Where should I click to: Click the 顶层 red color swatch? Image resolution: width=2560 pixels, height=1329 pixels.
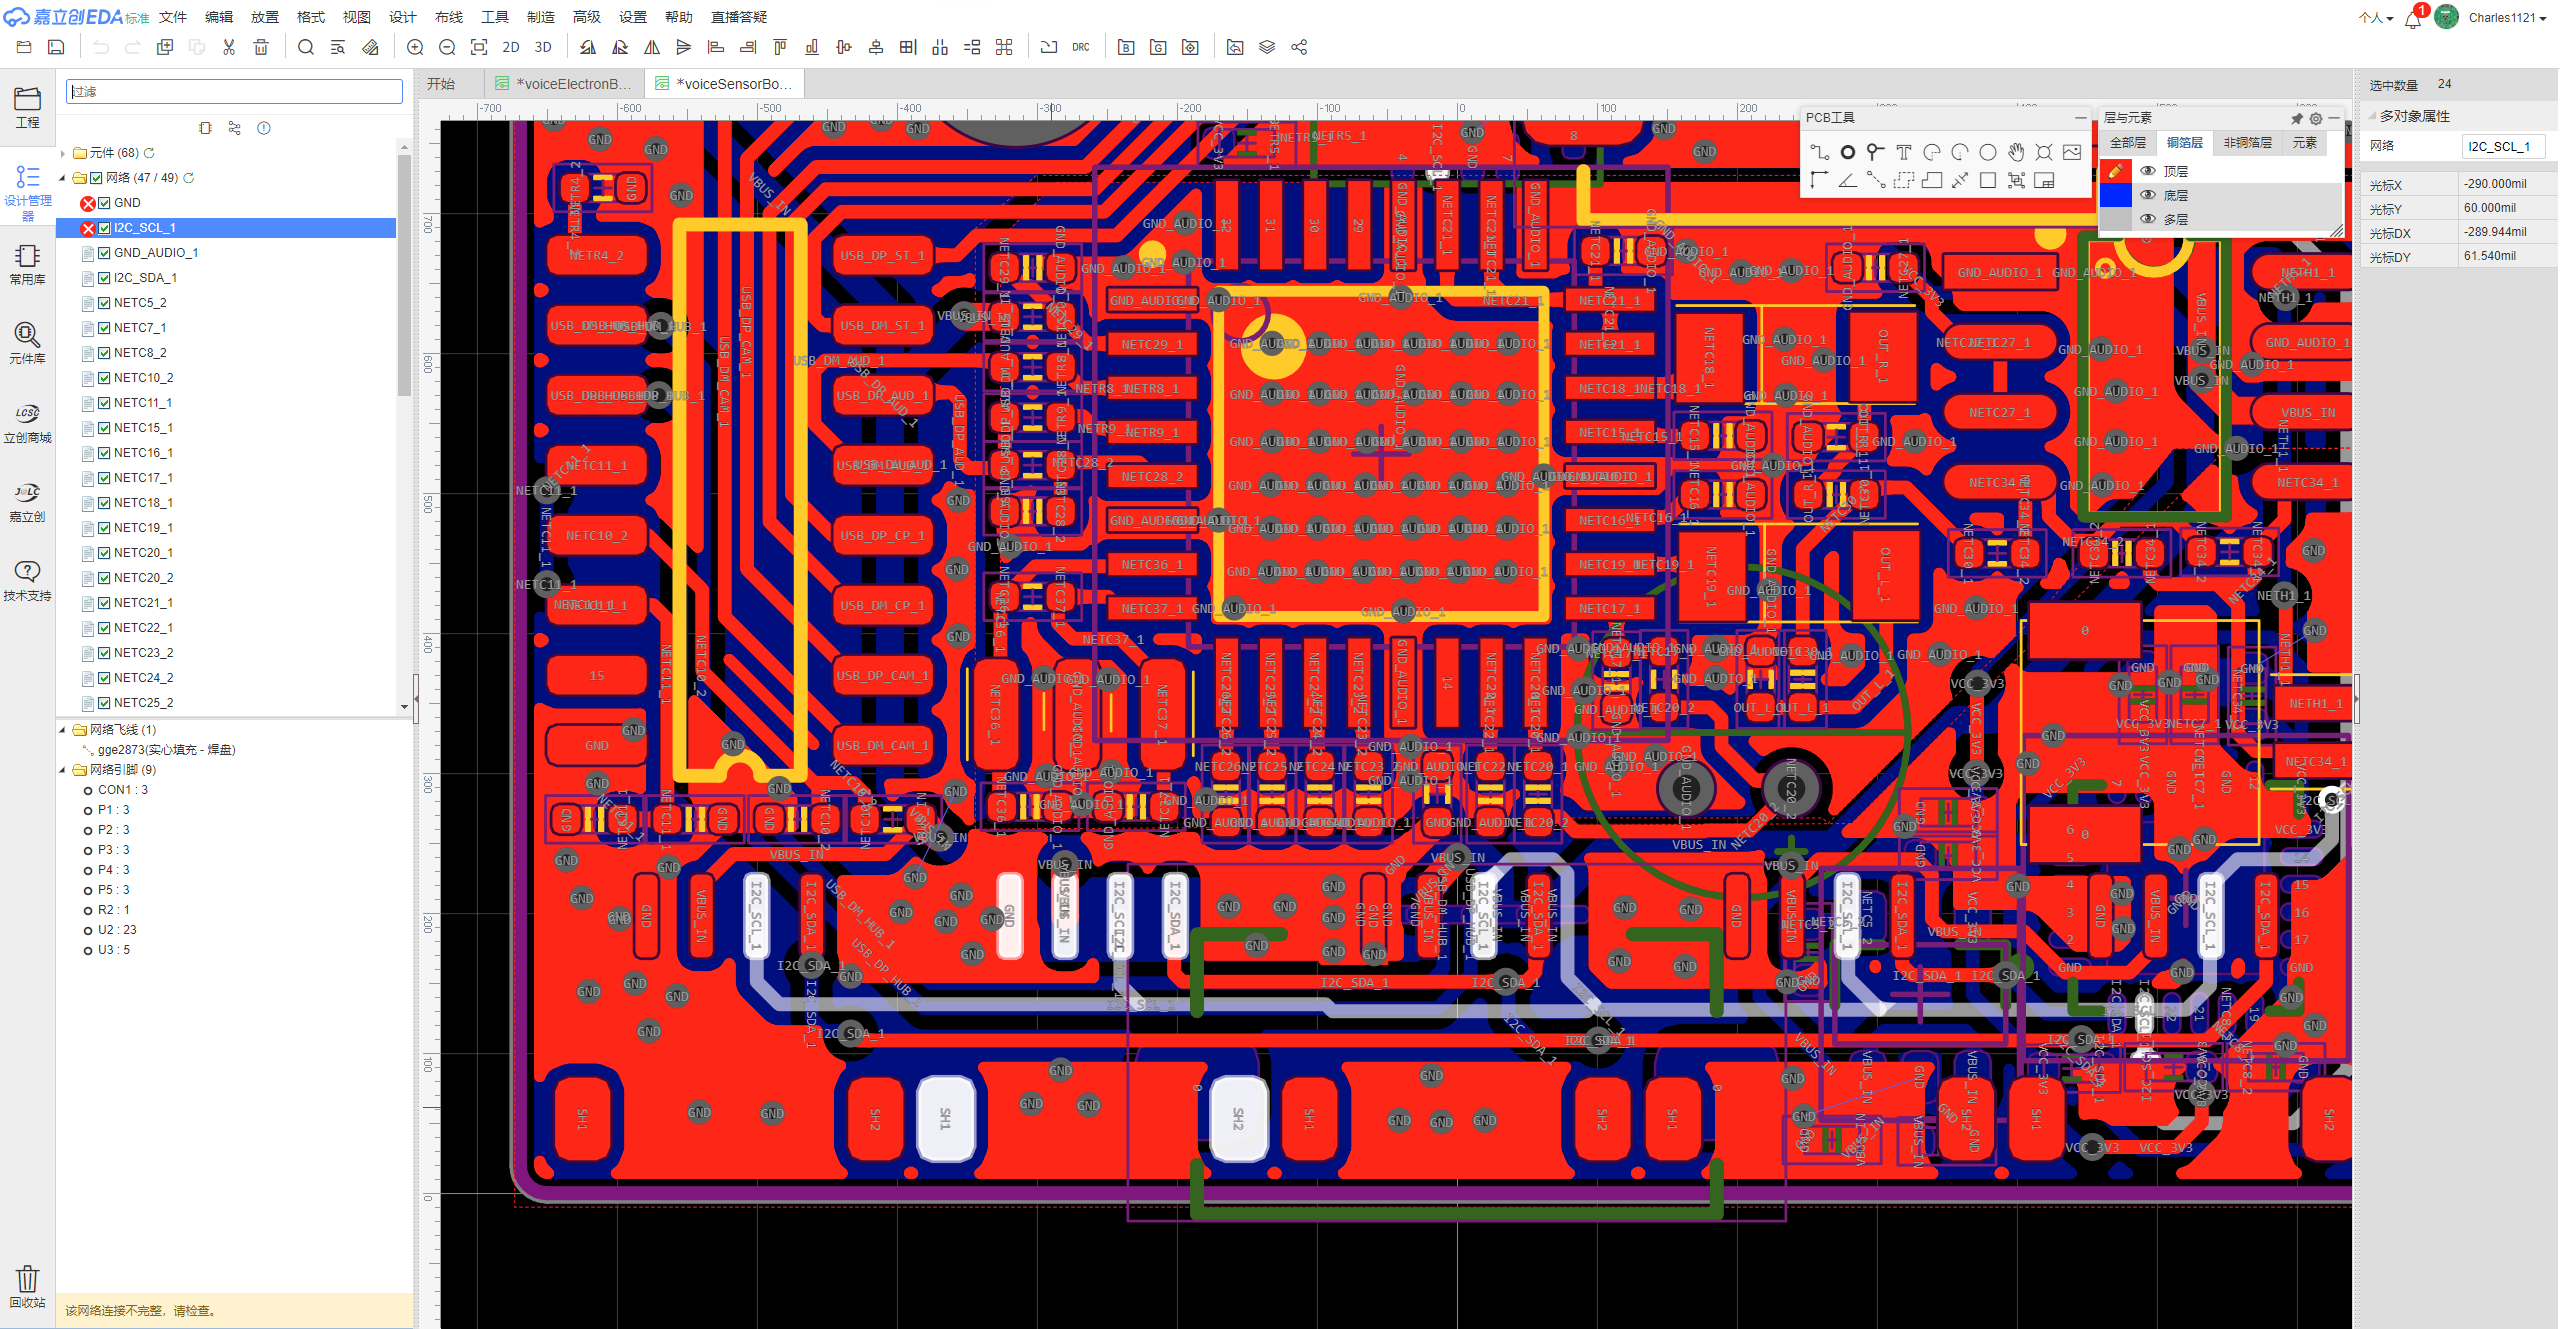coord(2114,171)
